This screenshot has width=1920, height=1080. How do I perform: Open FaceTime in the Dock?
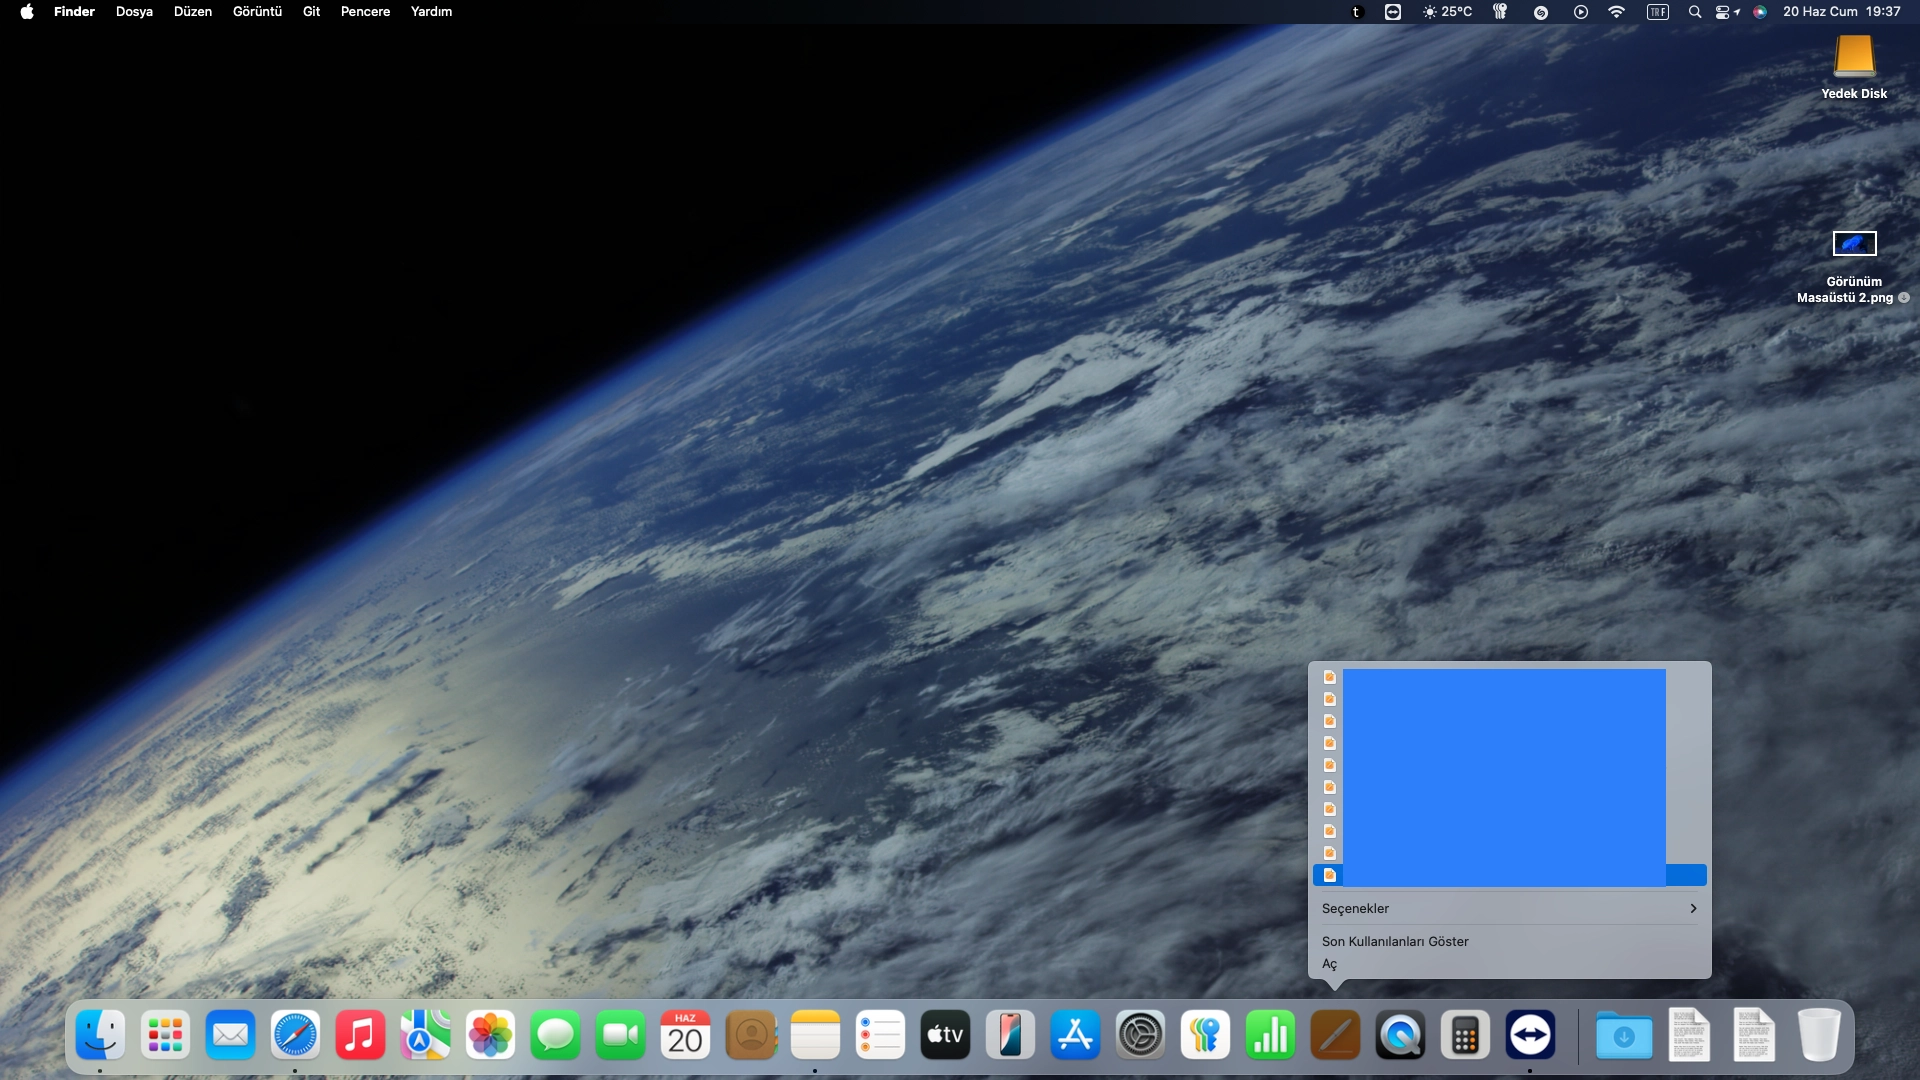click(620, 1035)
